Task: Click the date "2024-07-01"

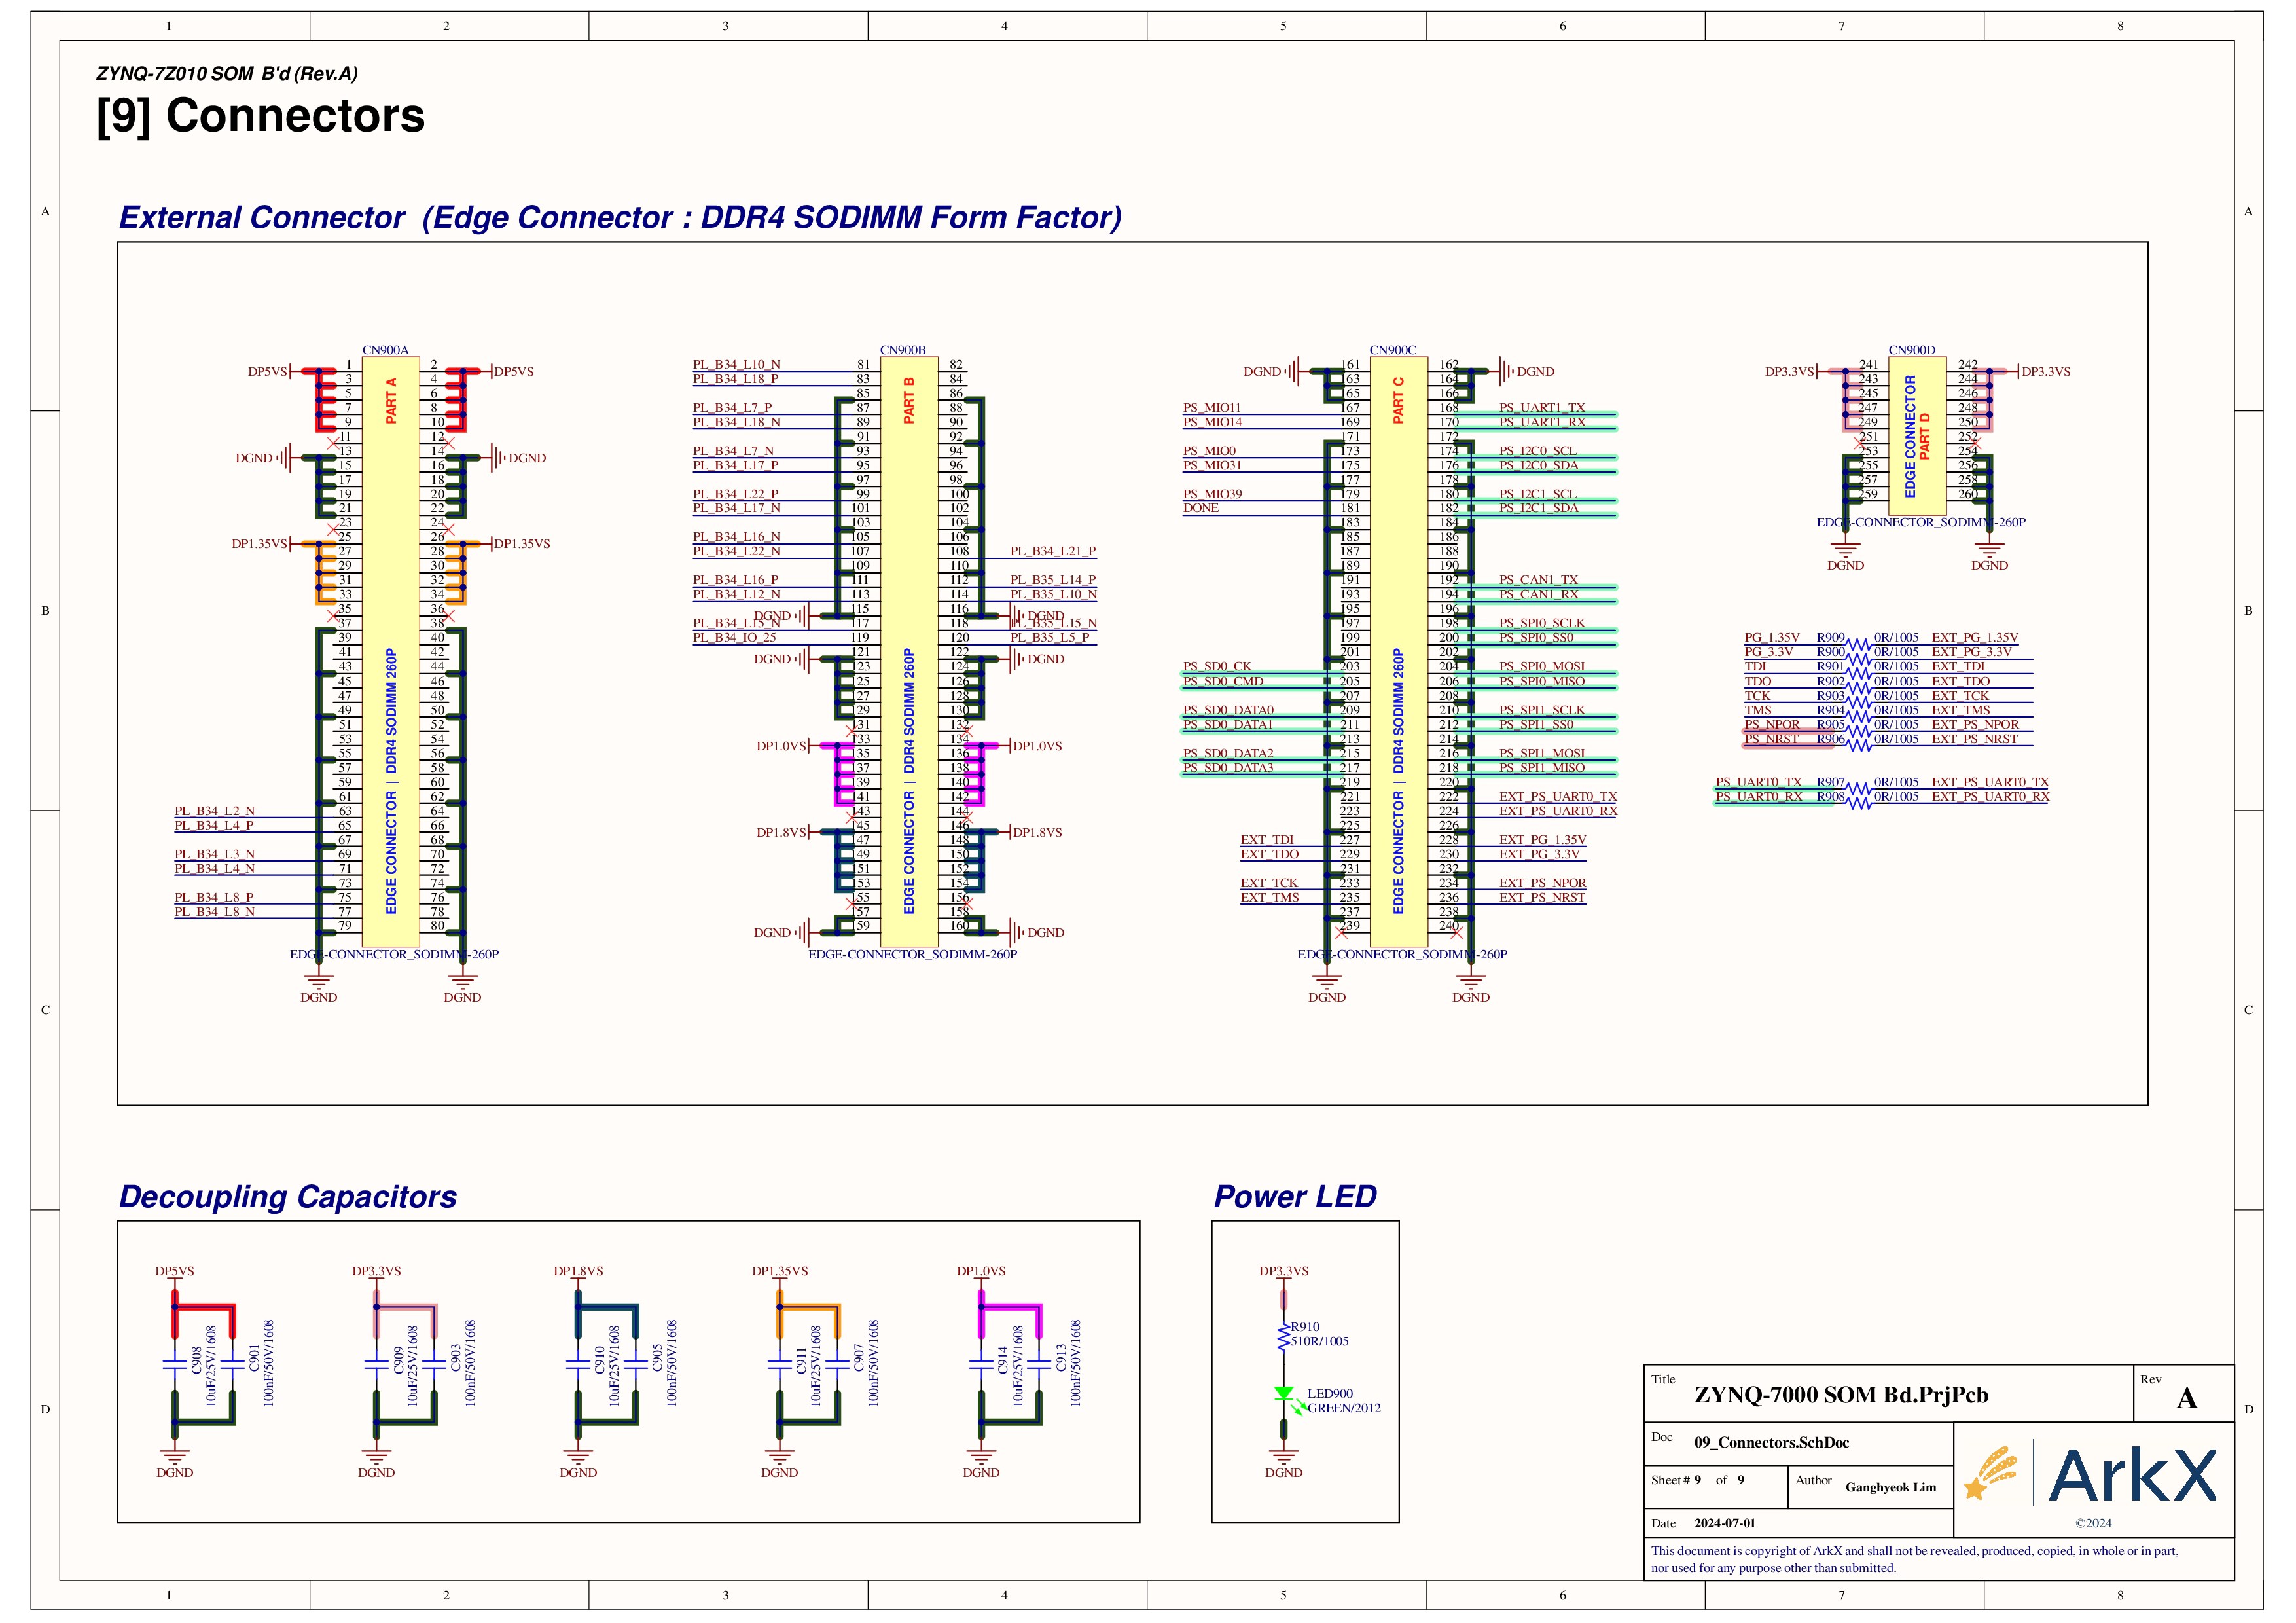Action: click(x=1725, y=1523)
